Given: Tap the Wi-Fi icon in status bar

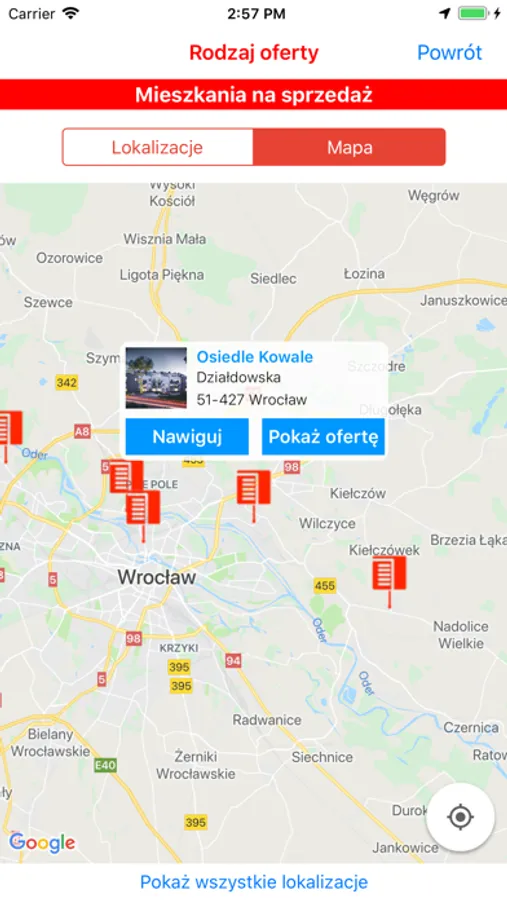Looking at the screenshot, I should pyautogui.click(x=71, y=14).
